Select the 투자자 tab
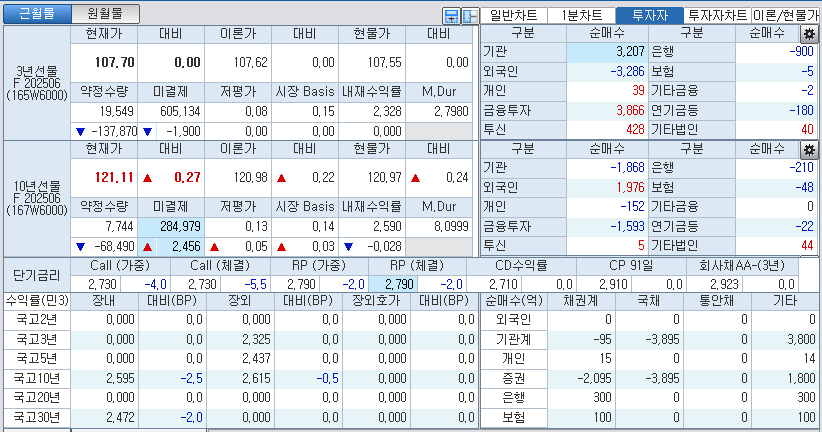Image resolution: width=822 pixels, height=432 pixels. point(650,15)
